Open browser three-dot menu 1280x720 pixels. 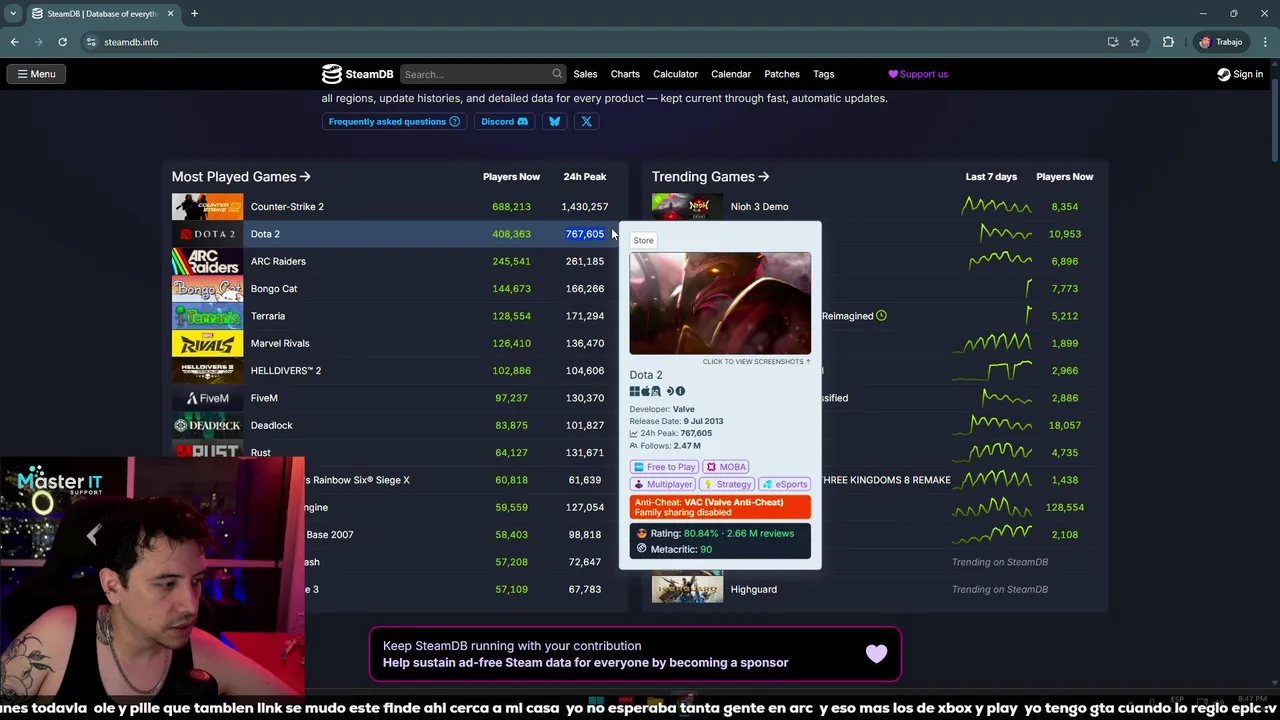(x=1265, y=42)
